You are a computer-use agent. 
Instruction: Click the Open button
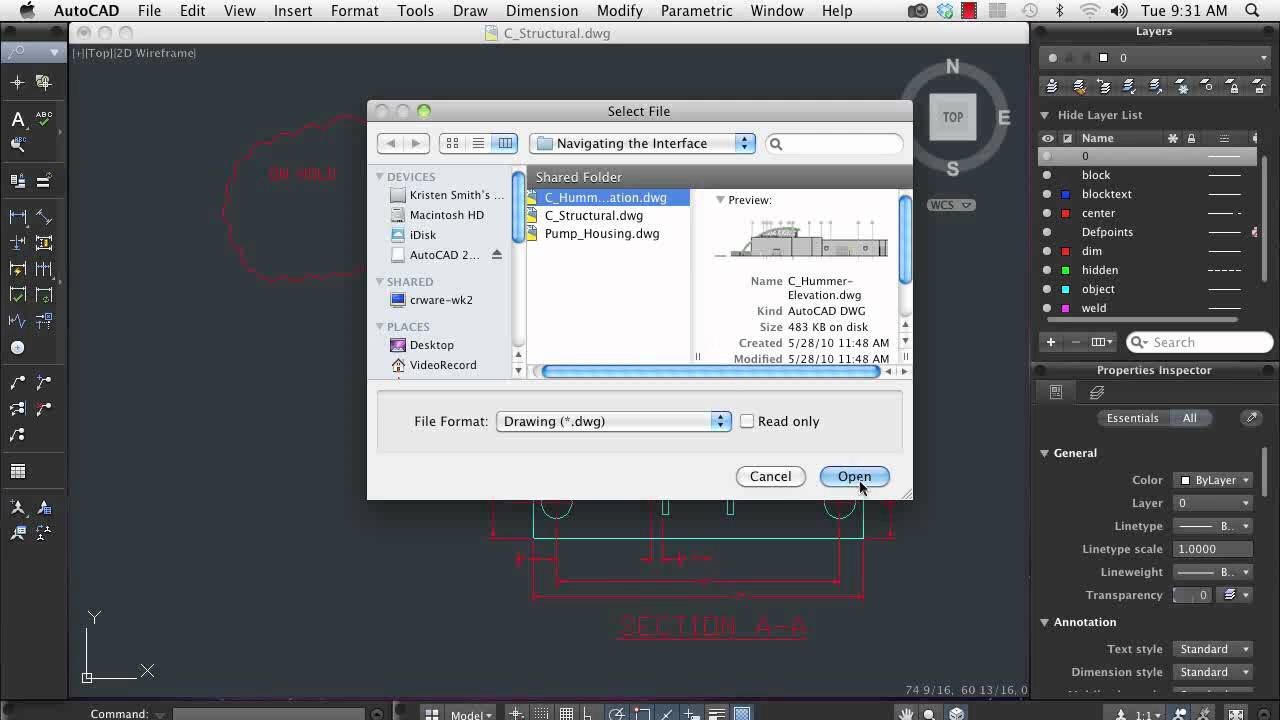click(854, 476)
